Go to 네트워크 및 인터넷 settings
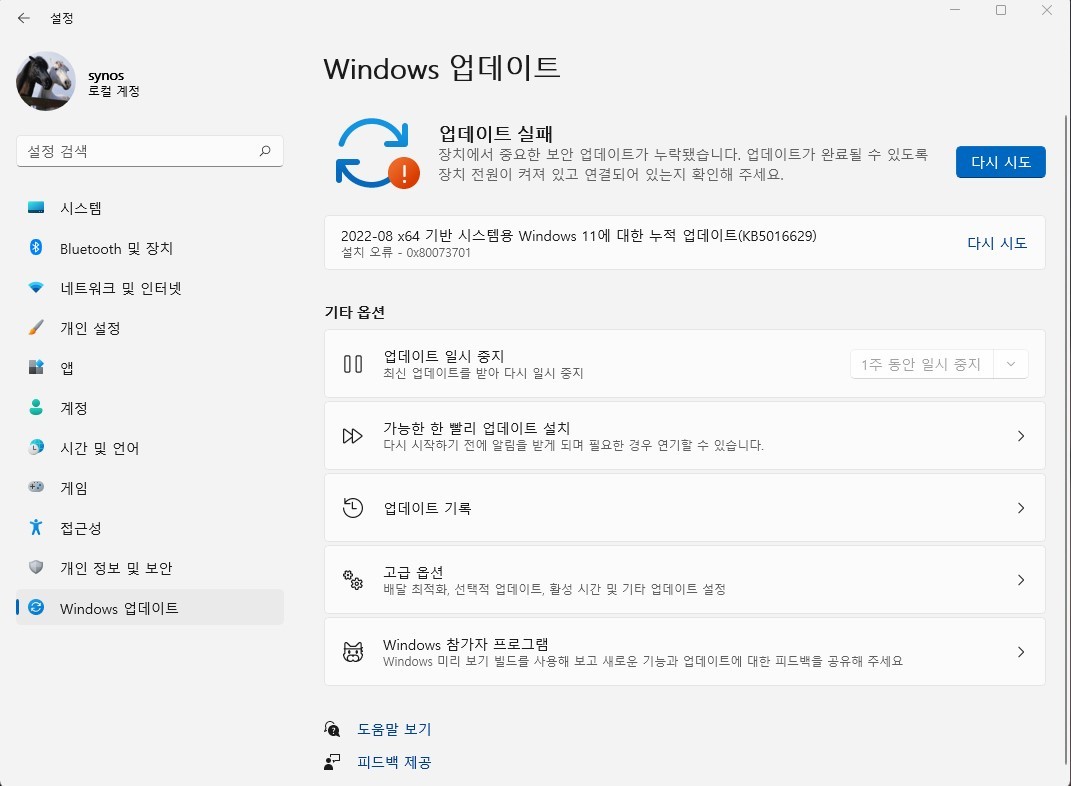The height and width of the screenshot is (786, 1071). tap(150, 288)
